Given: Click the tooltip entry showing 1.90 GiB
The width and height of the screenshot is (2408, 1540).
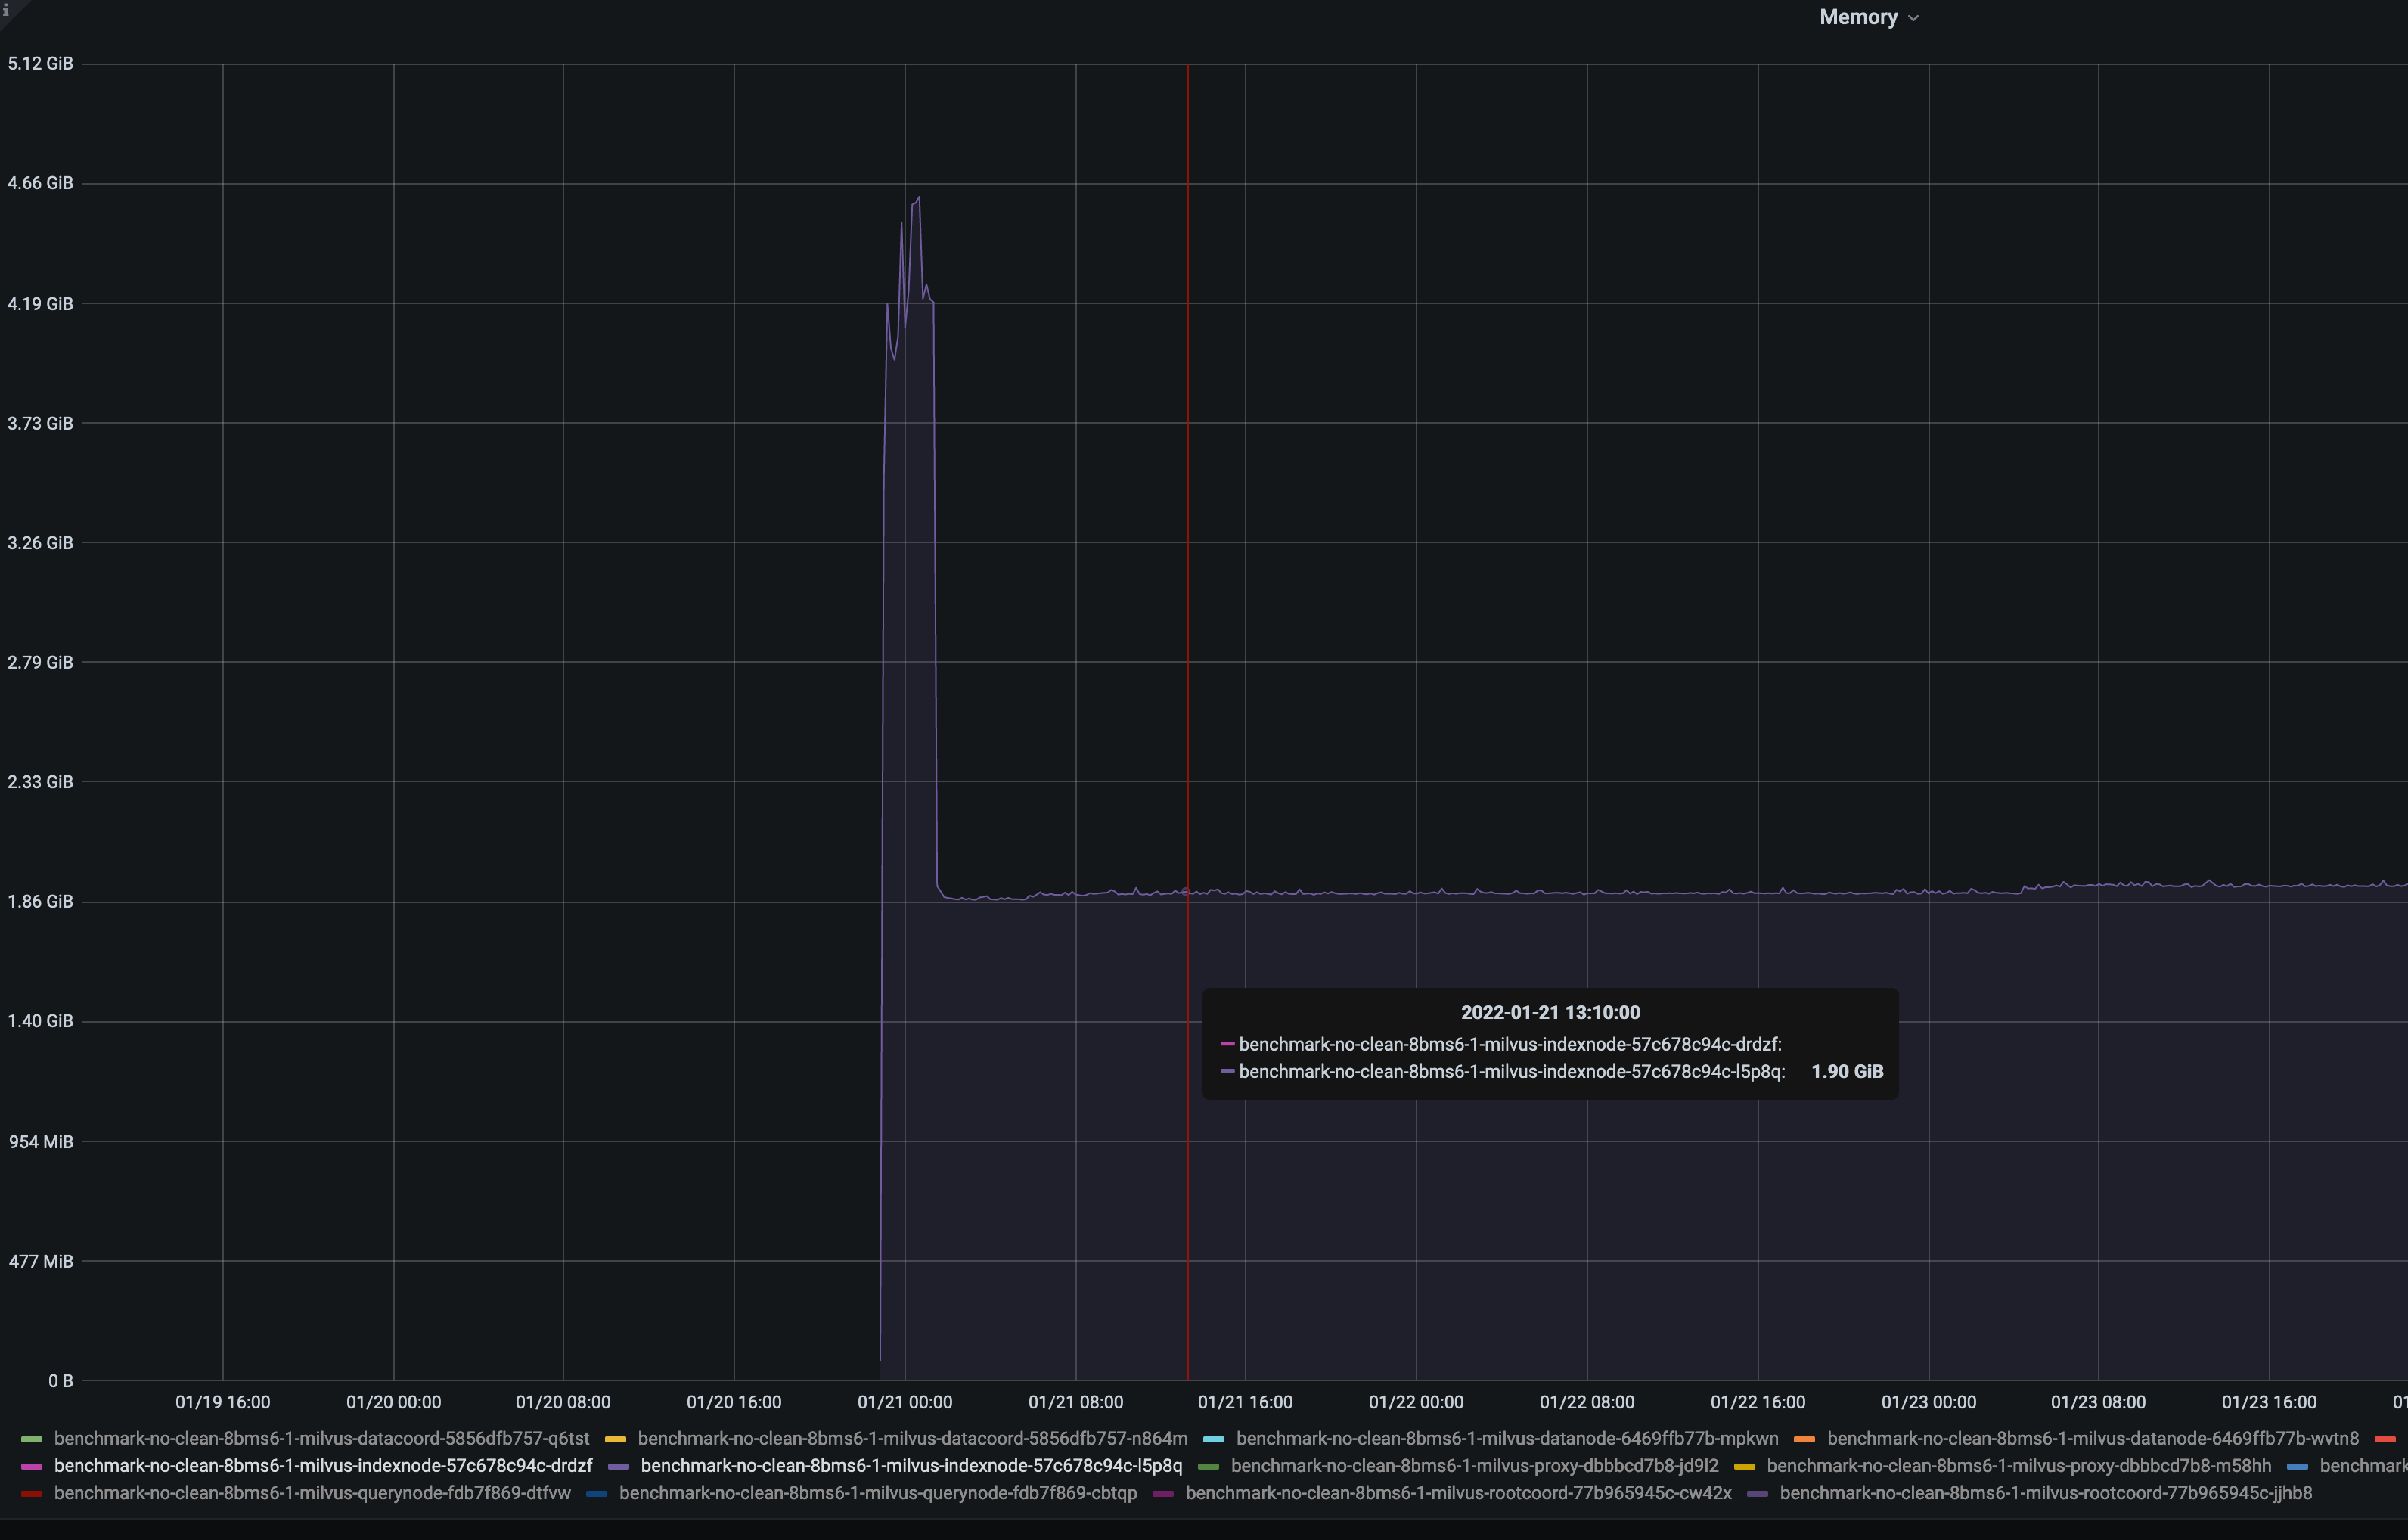Looking at the screenshot, I should (x=1845, y=1071).
